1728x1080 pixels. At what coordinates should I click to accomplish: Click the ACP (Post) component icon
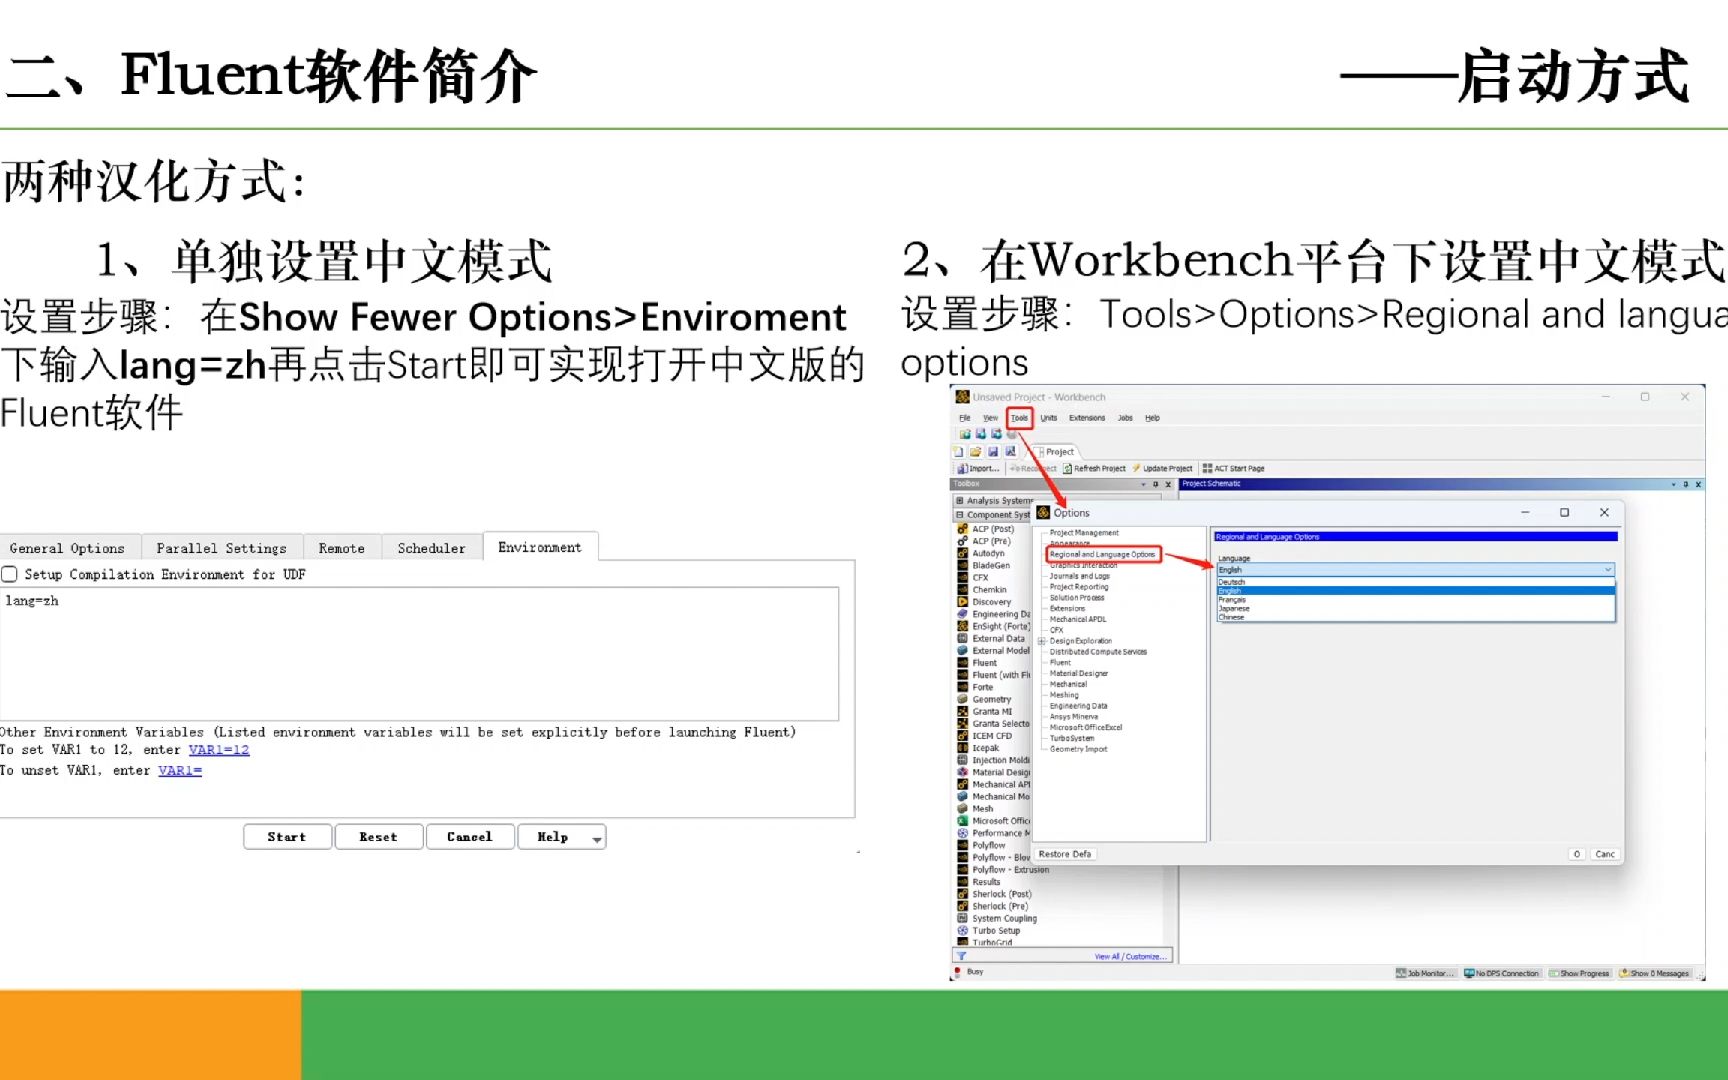[x=963, y=529]
